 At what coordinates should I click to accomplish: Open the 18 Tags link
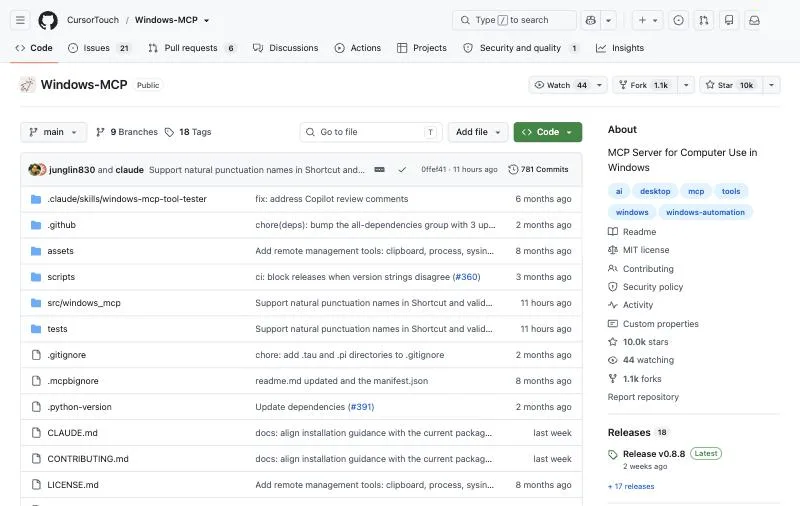pos(188,132)
